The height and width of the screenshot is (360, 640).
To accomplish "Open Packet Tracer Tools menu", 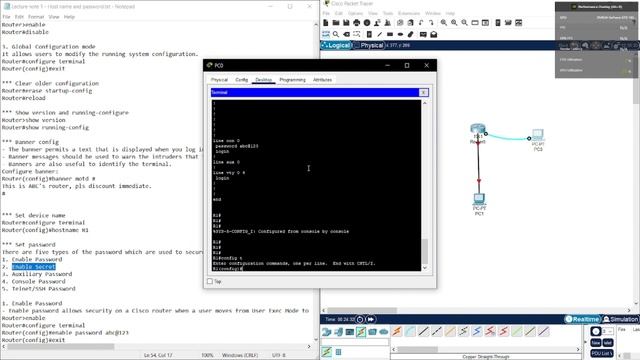I will (x=388, y=13).
